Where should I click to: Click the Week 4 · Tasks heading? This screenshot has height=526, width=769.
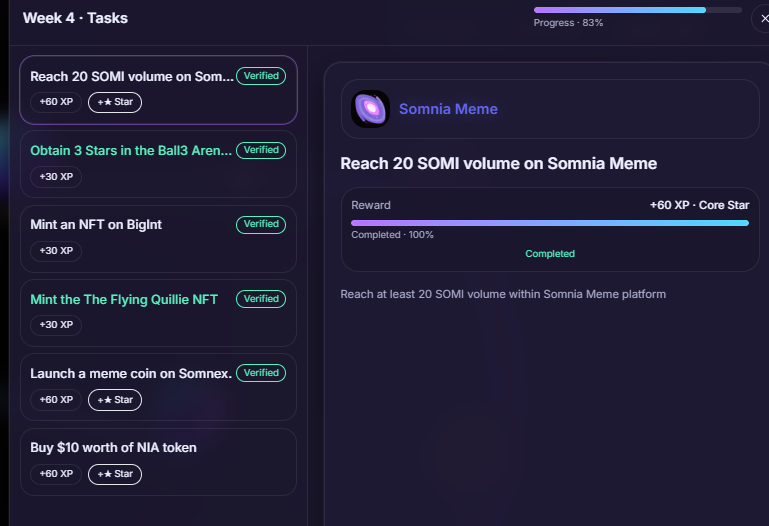tap(75, 18)
